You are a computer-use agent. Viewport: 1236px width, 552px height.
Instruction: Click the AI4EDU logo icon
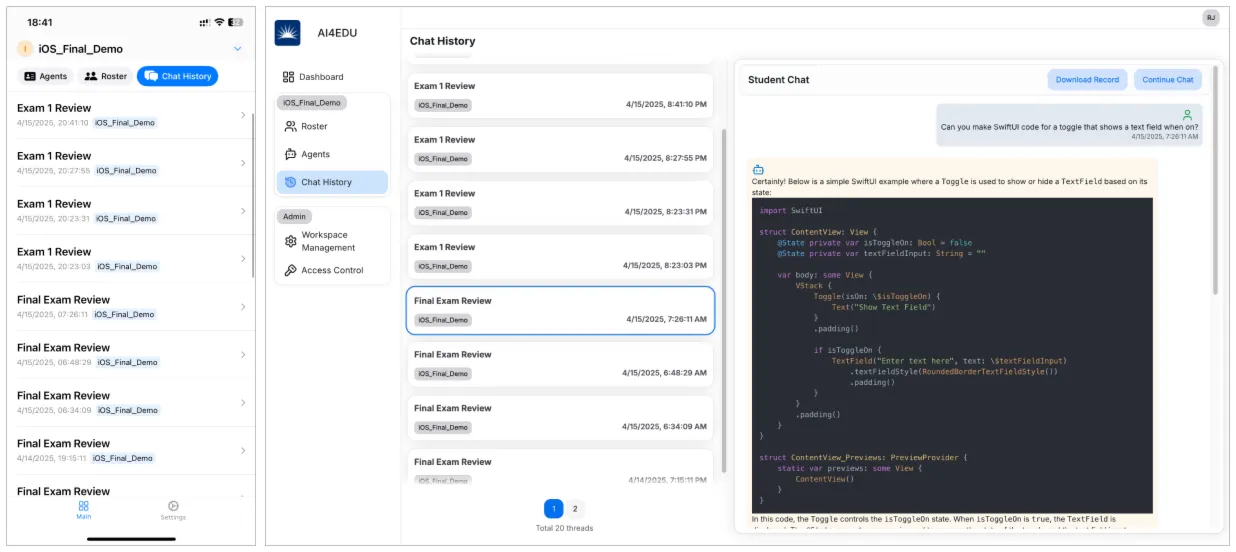(287, 33)
